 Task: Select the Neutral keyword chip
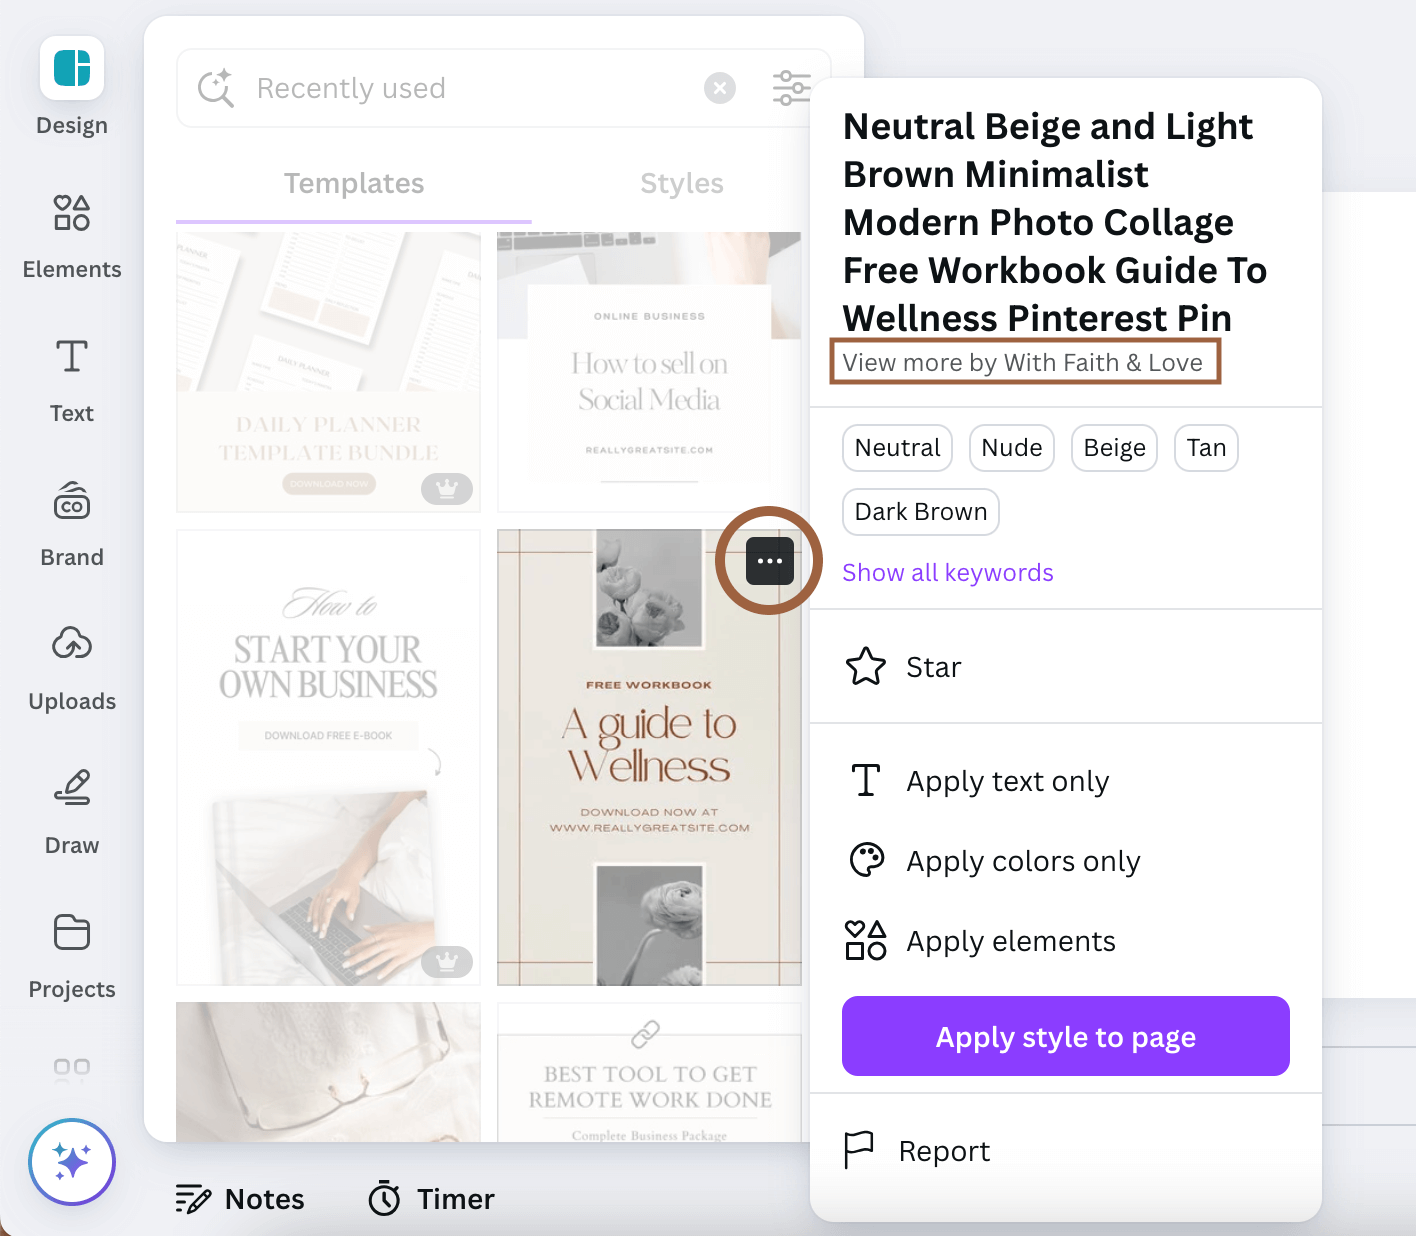tap(897, 448)
